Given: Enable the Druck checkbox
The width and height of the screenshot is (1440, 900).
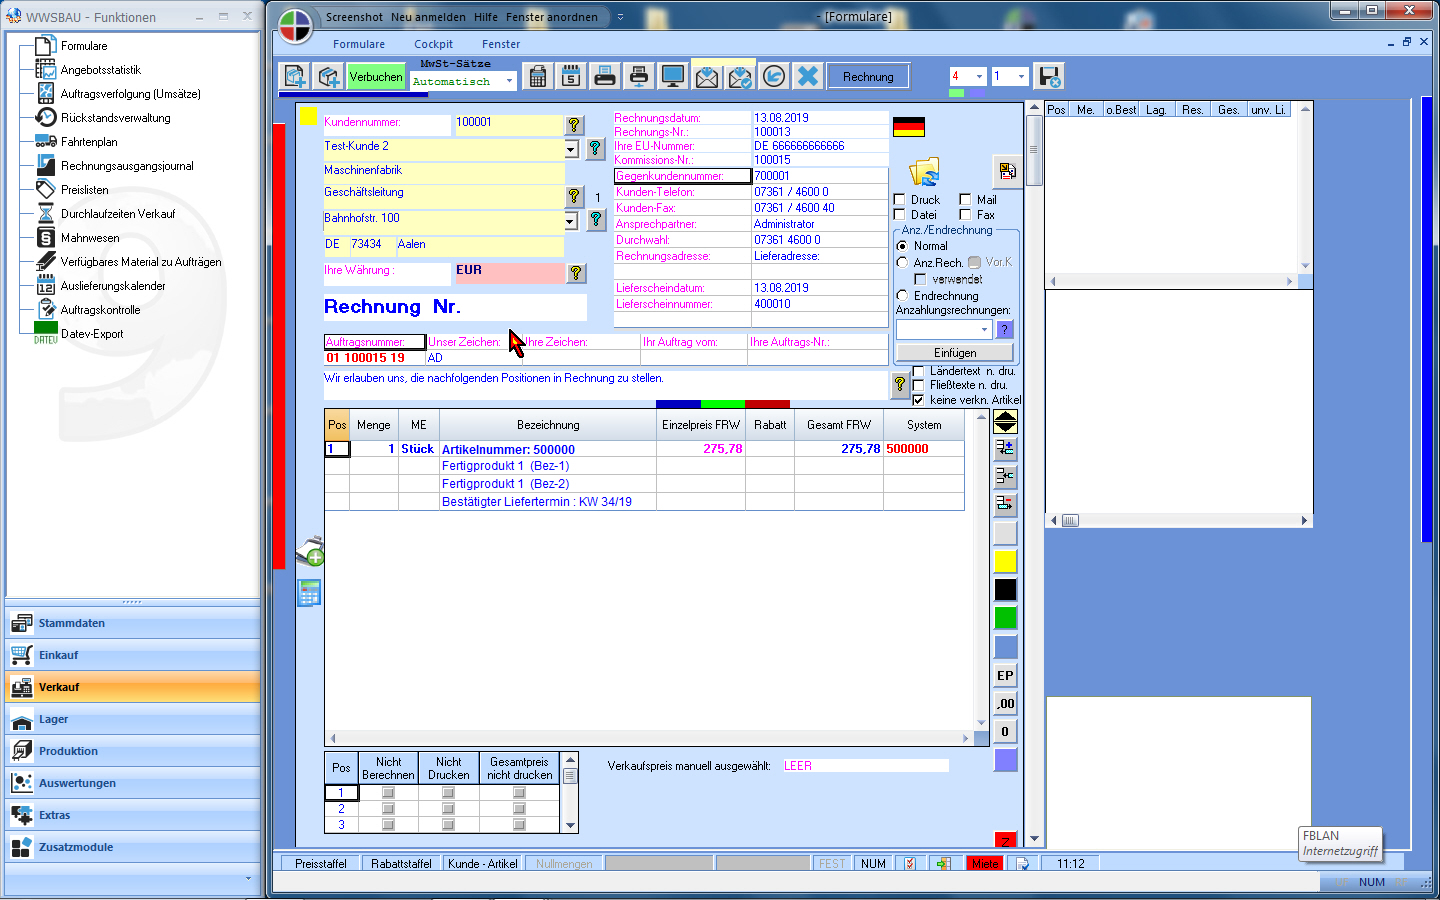Looking at the screenshot, I should pyautogui.click(x=900, y=200).
